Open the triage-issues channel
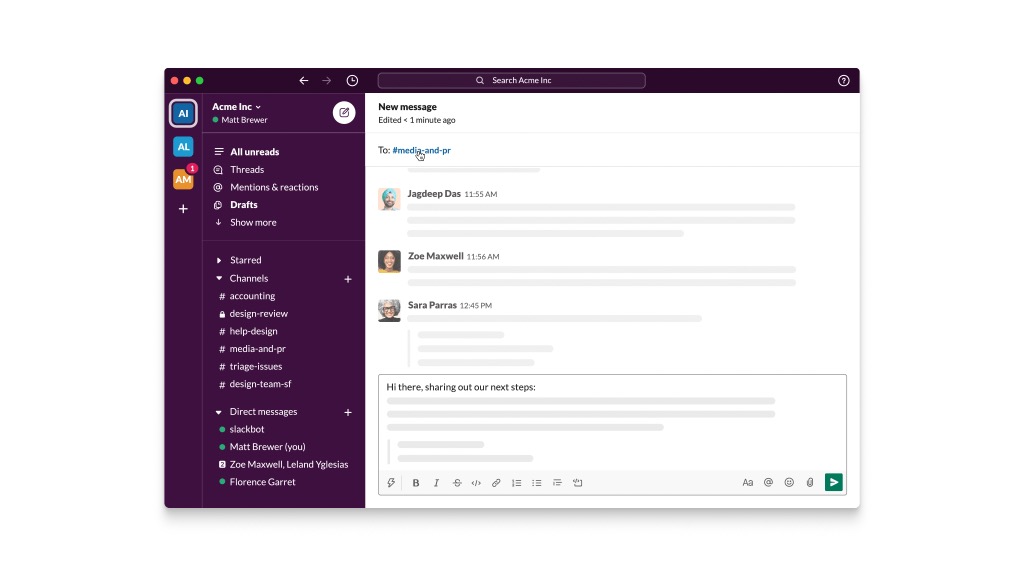This screenshot has height=576, width=1024. click(255, 366)
